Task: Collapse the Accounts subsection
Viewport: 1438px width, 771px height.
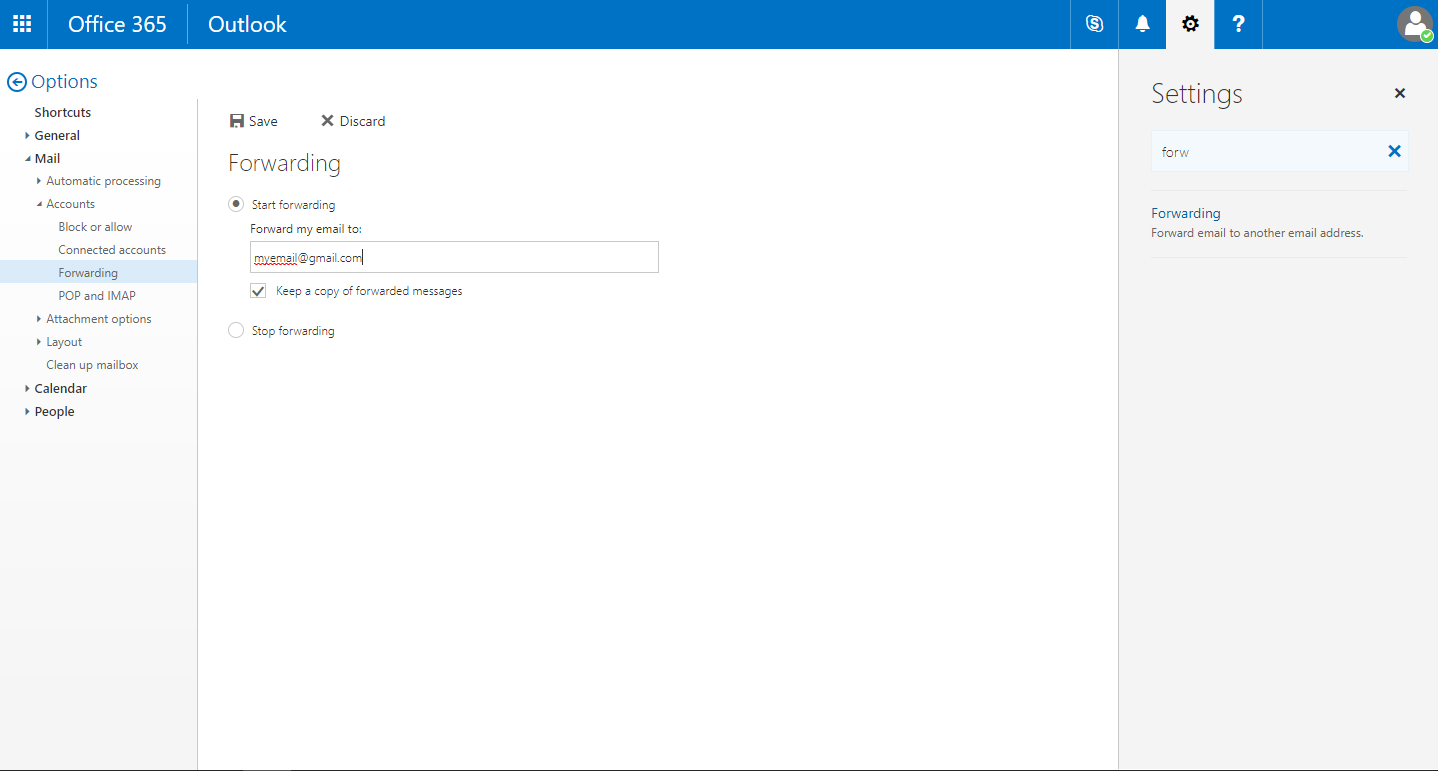Action: pyautogui.click(x=39, y=204)
